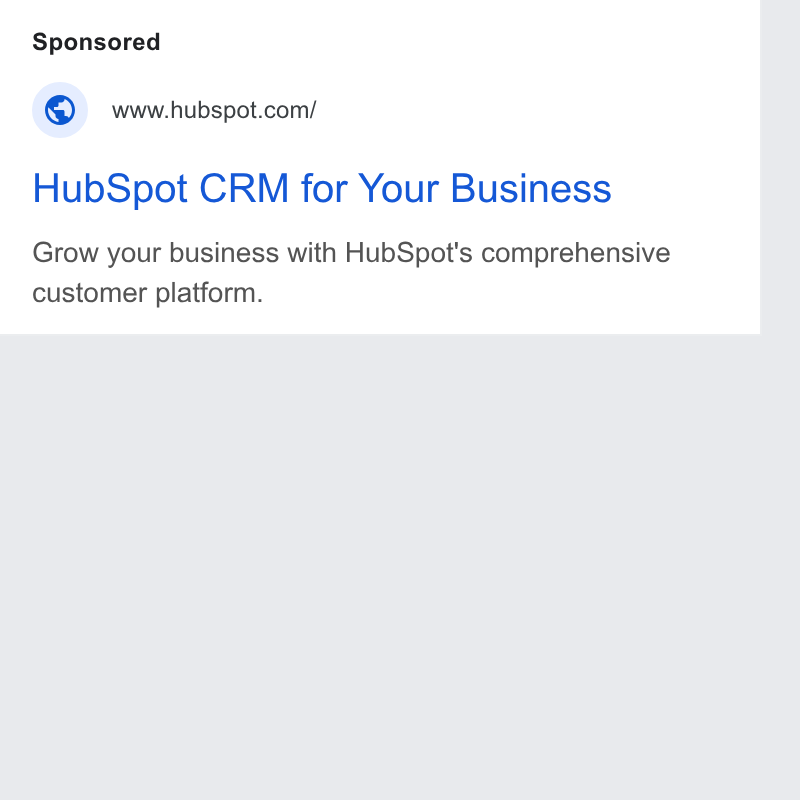The width and height of the screenshot is (800, 800).
Task: Click the www.hubspot.com/ display URL
Action: coord(214,110)
